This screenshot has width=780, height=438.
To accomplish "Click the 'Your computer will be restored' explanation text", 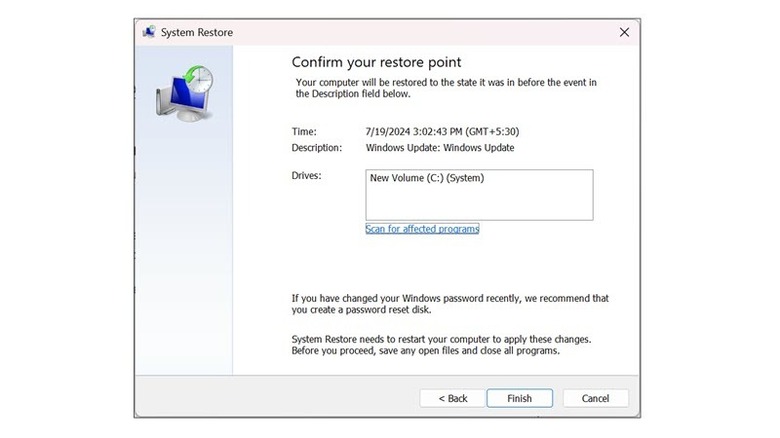I will [446, 88].
